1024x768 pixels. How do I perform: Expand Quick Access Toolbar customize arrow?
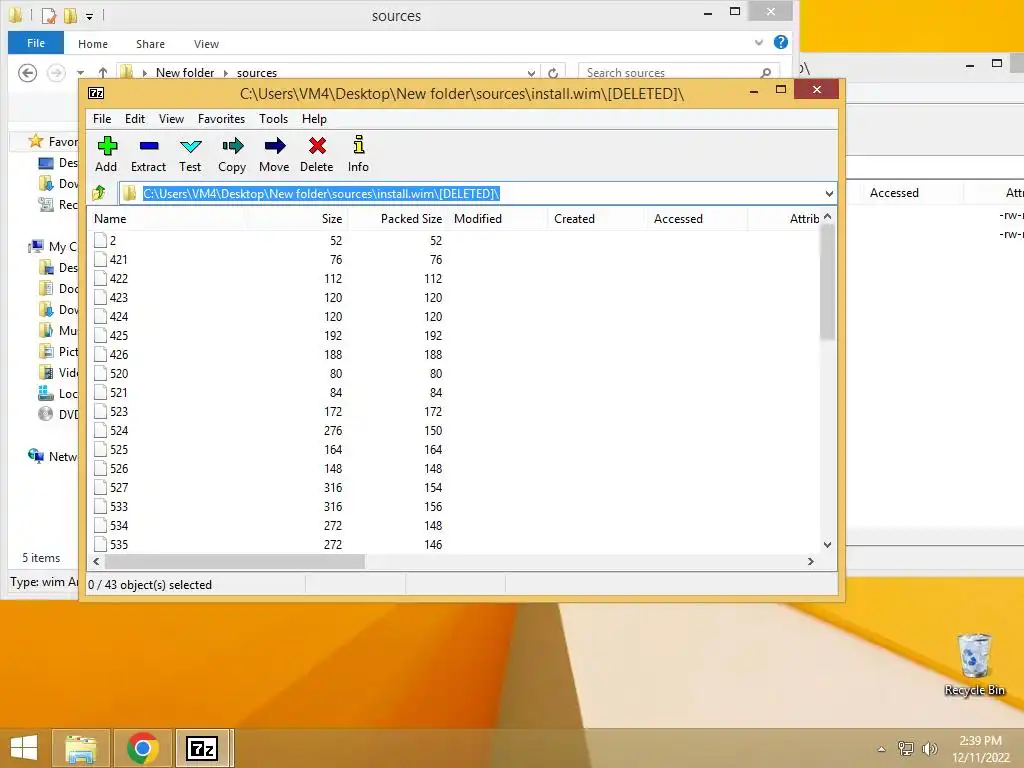pos(89,15)
